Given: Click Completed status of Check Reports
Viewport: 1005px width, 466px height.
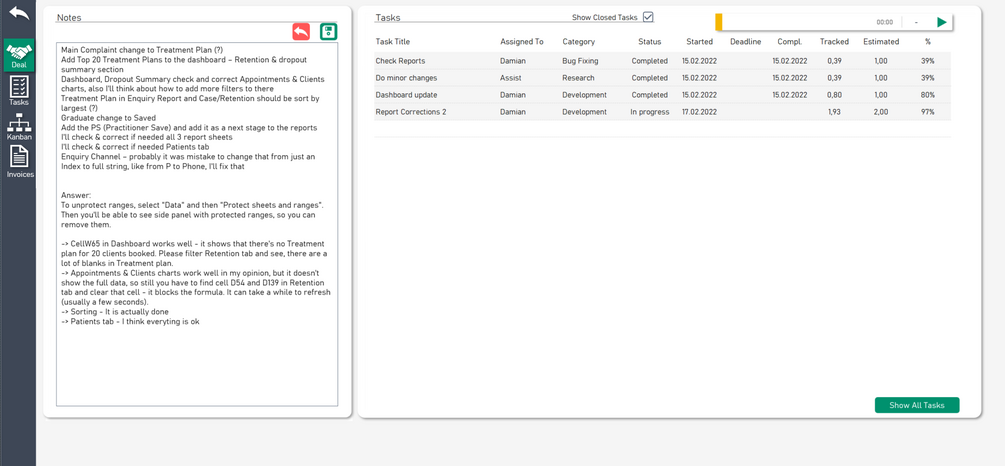Looking at the screenshot, I should 649,61.
